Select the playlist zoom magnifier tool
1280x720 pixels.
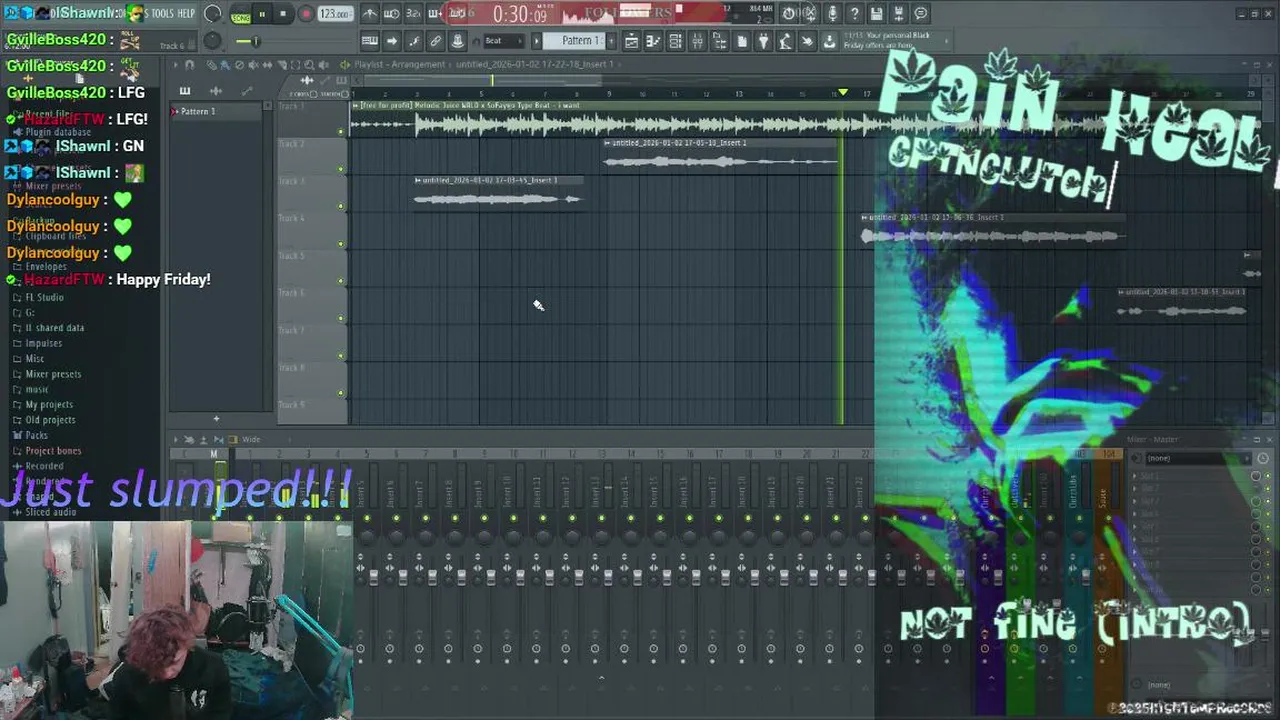pos(310,65)
